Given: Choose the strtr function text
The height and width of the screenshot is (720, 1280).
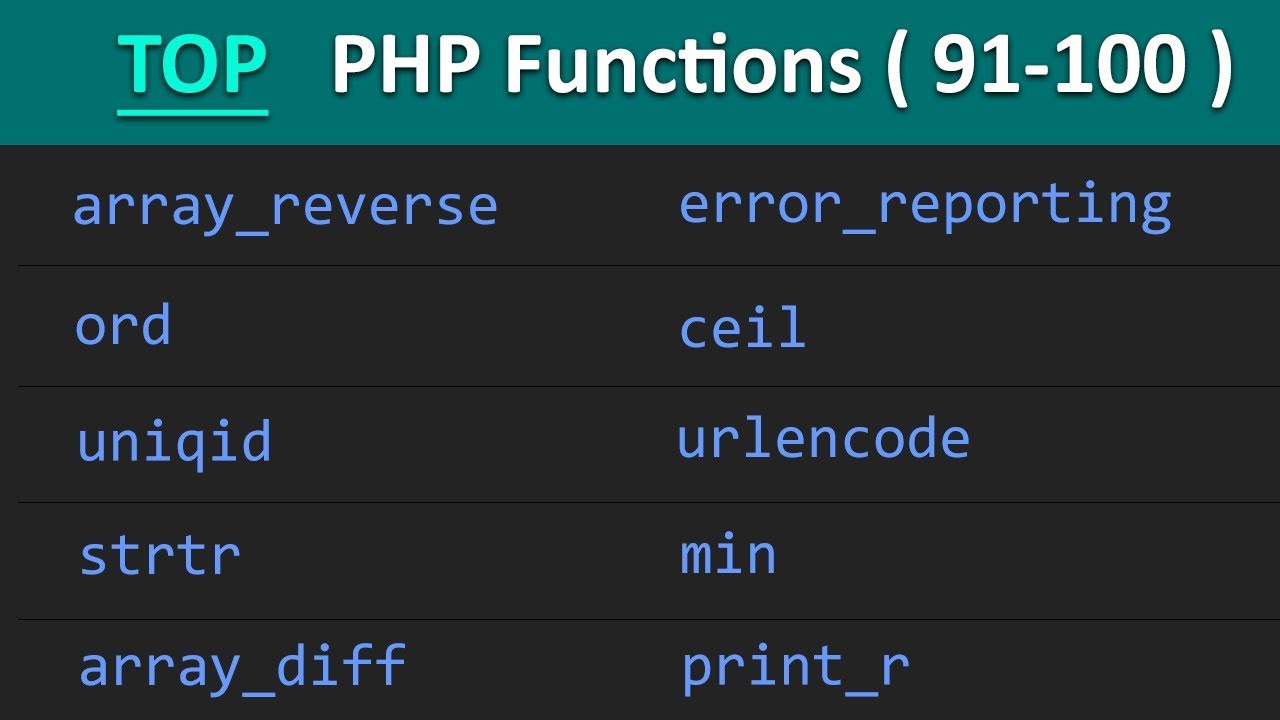Looking at the screenshot, I should pyautogui.click(x=160, y=556).
